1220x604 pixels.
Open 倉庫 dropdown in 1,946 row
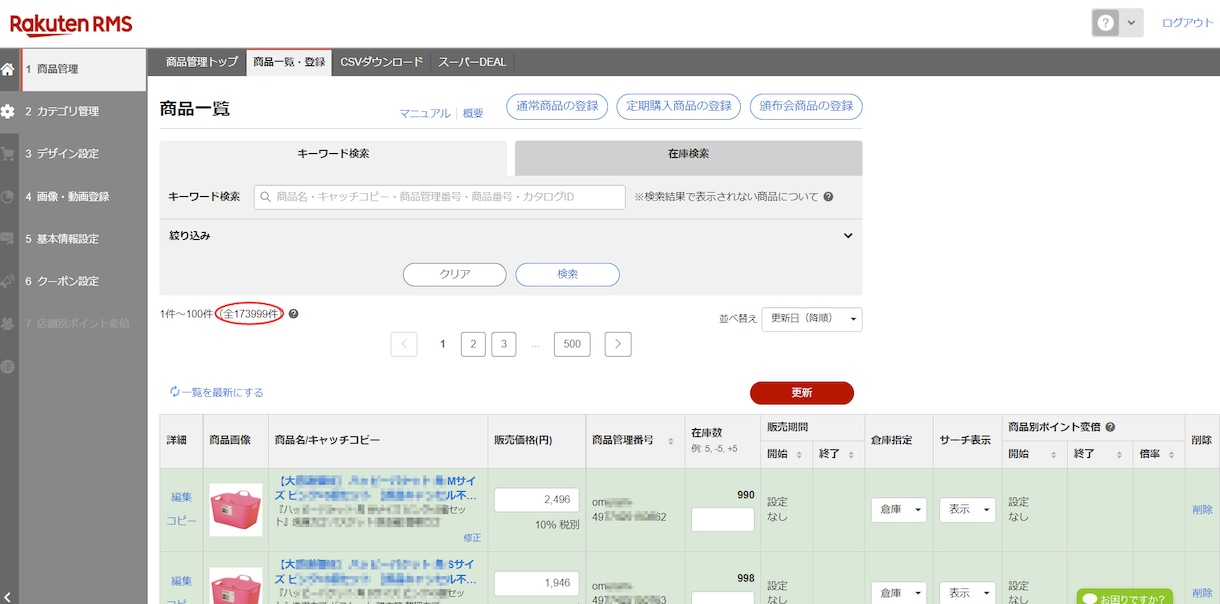(x=898, y=593)
